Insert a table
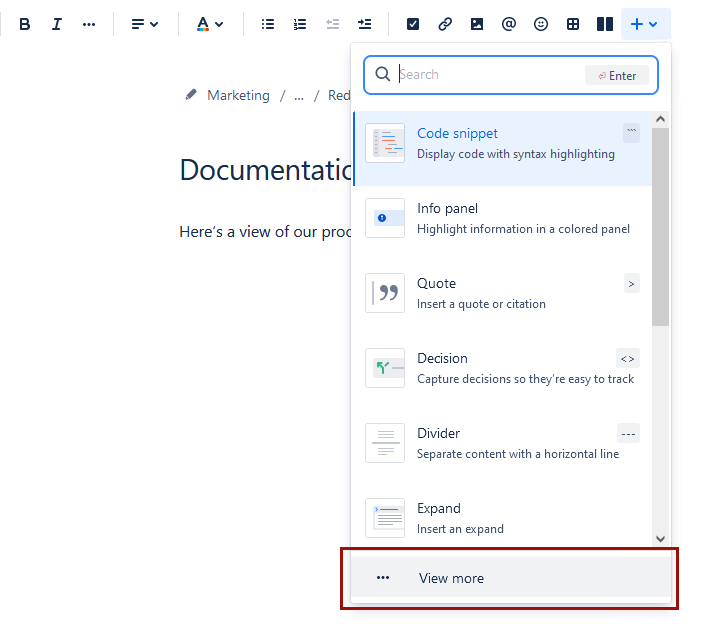Image resolution: width=710 pixels, height=637 pixels. click(573, 24)
